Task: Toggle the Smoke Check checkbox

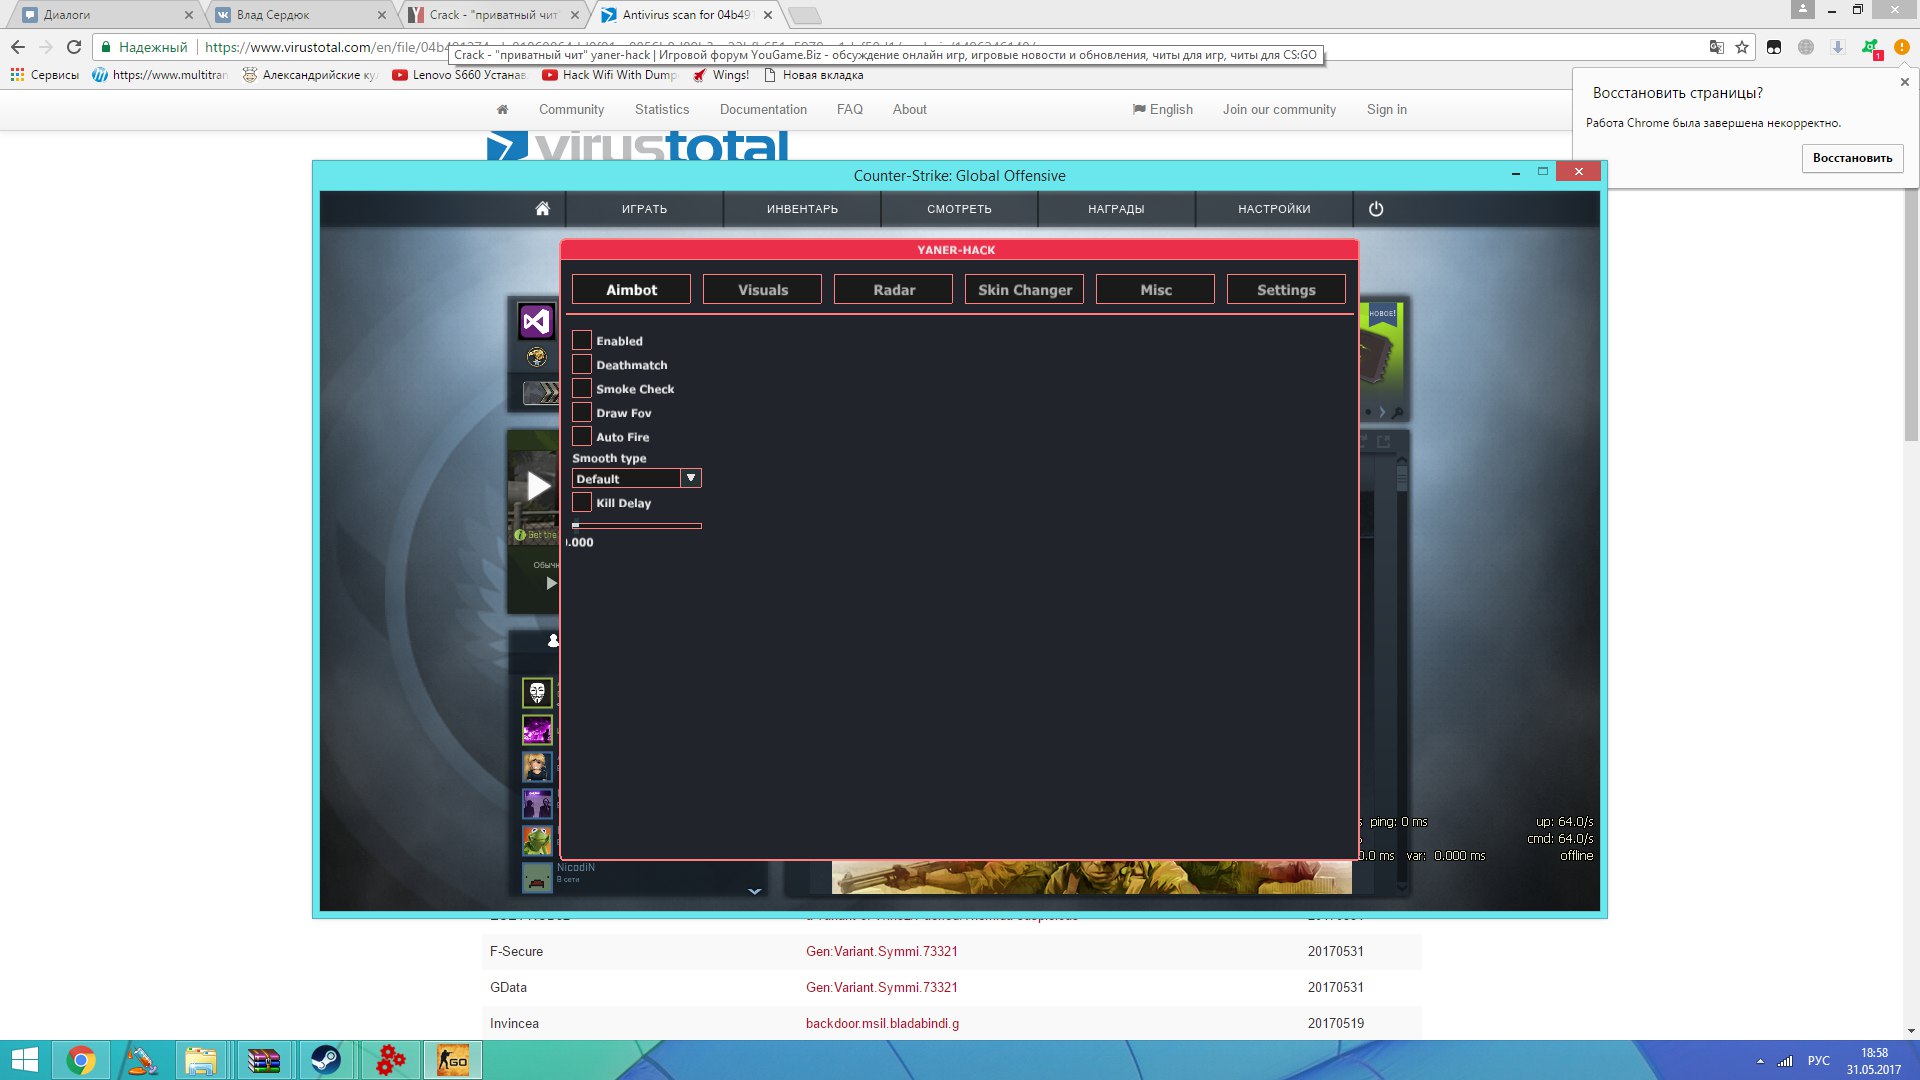Action: pos(582,389)
